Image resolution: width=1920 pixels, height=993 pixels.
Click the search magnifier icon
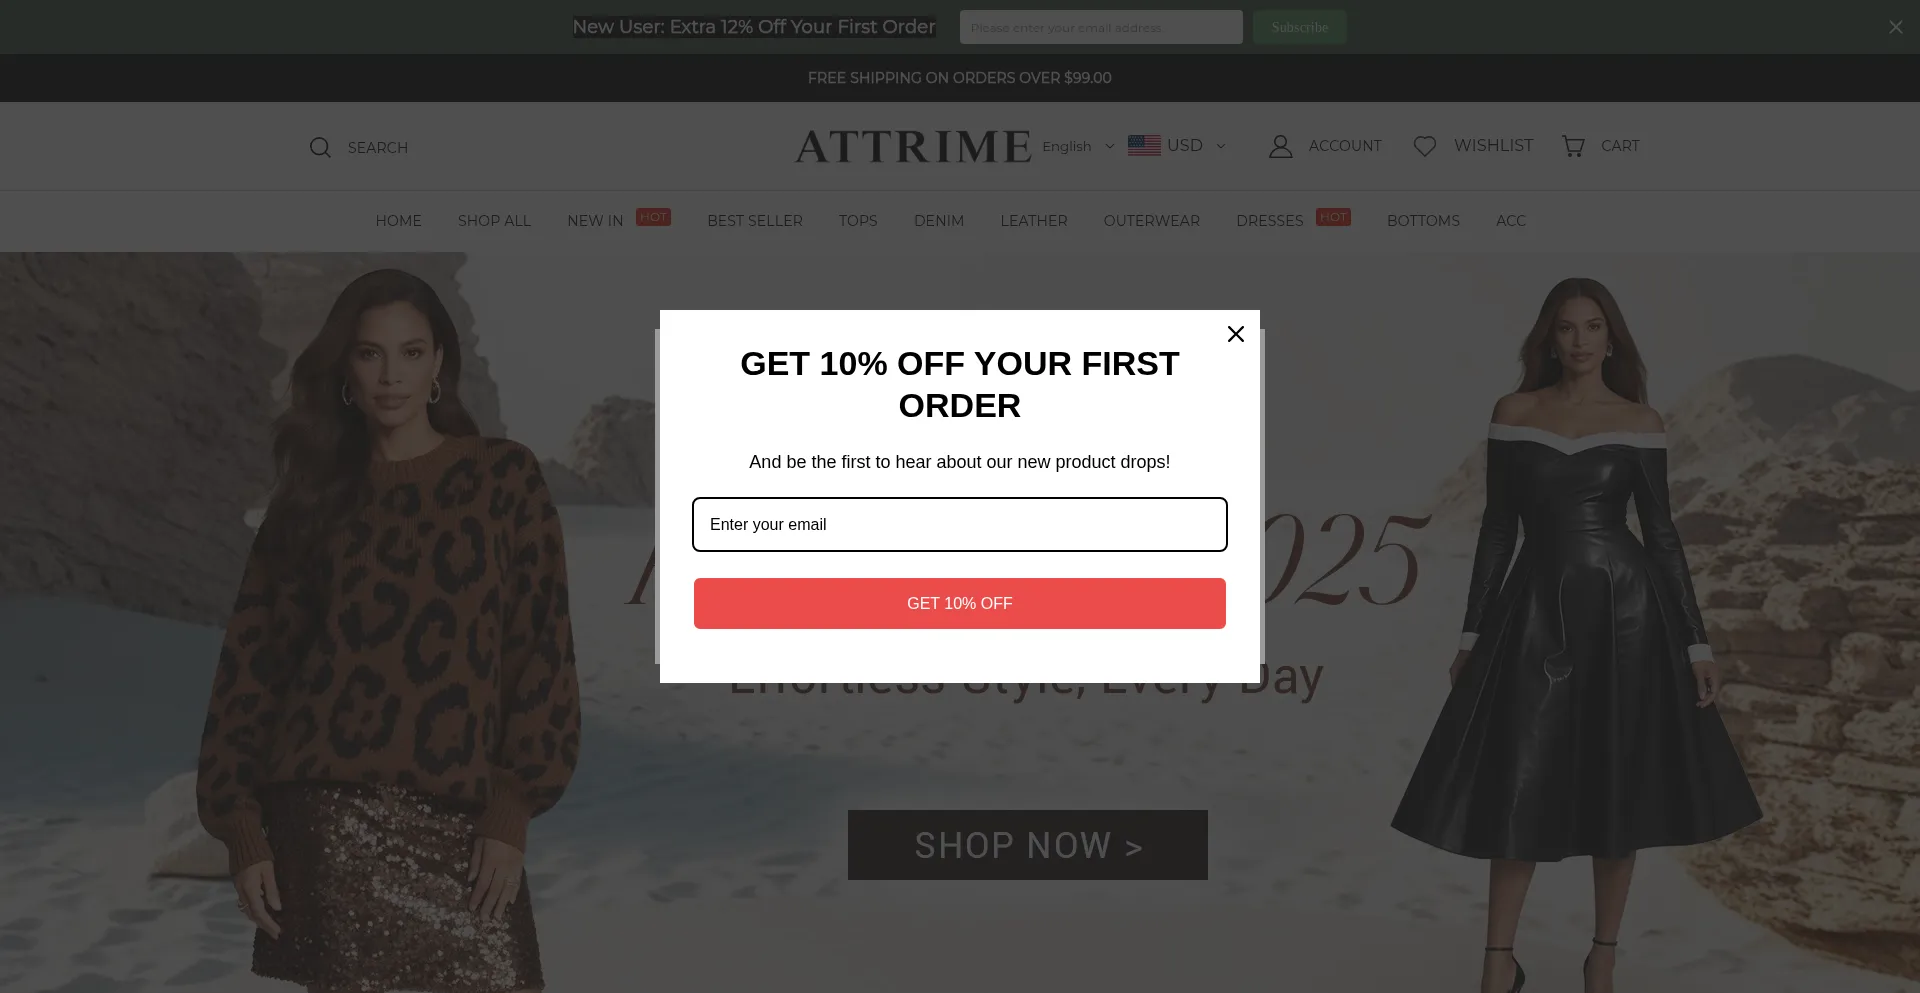point(320,148)
